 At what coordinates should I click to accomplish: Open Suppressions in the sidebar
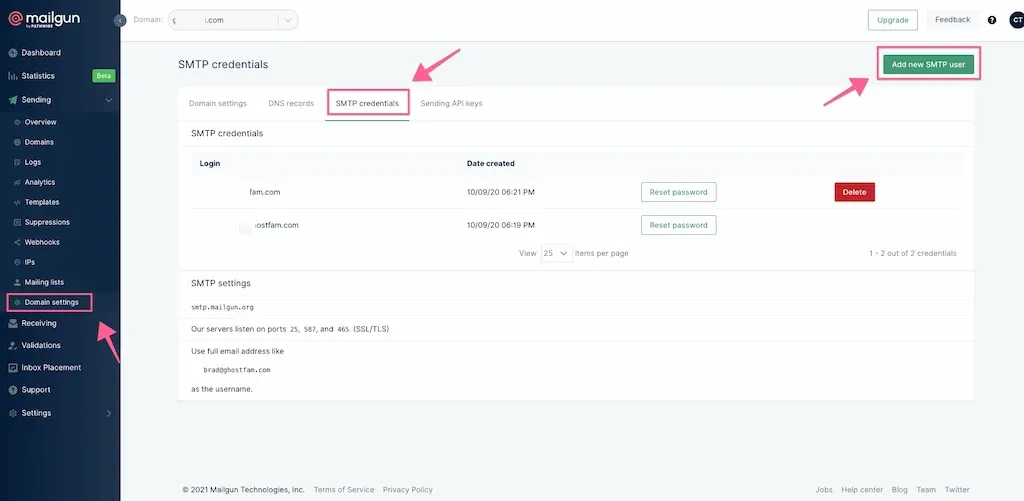(47, 222)
